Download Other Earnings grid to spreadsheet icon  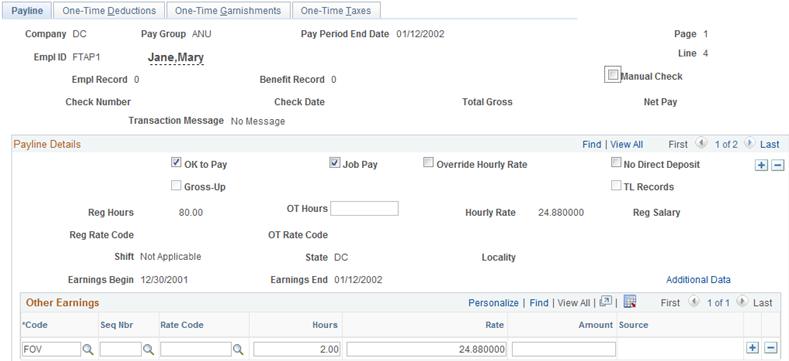[x=630, y=302]
